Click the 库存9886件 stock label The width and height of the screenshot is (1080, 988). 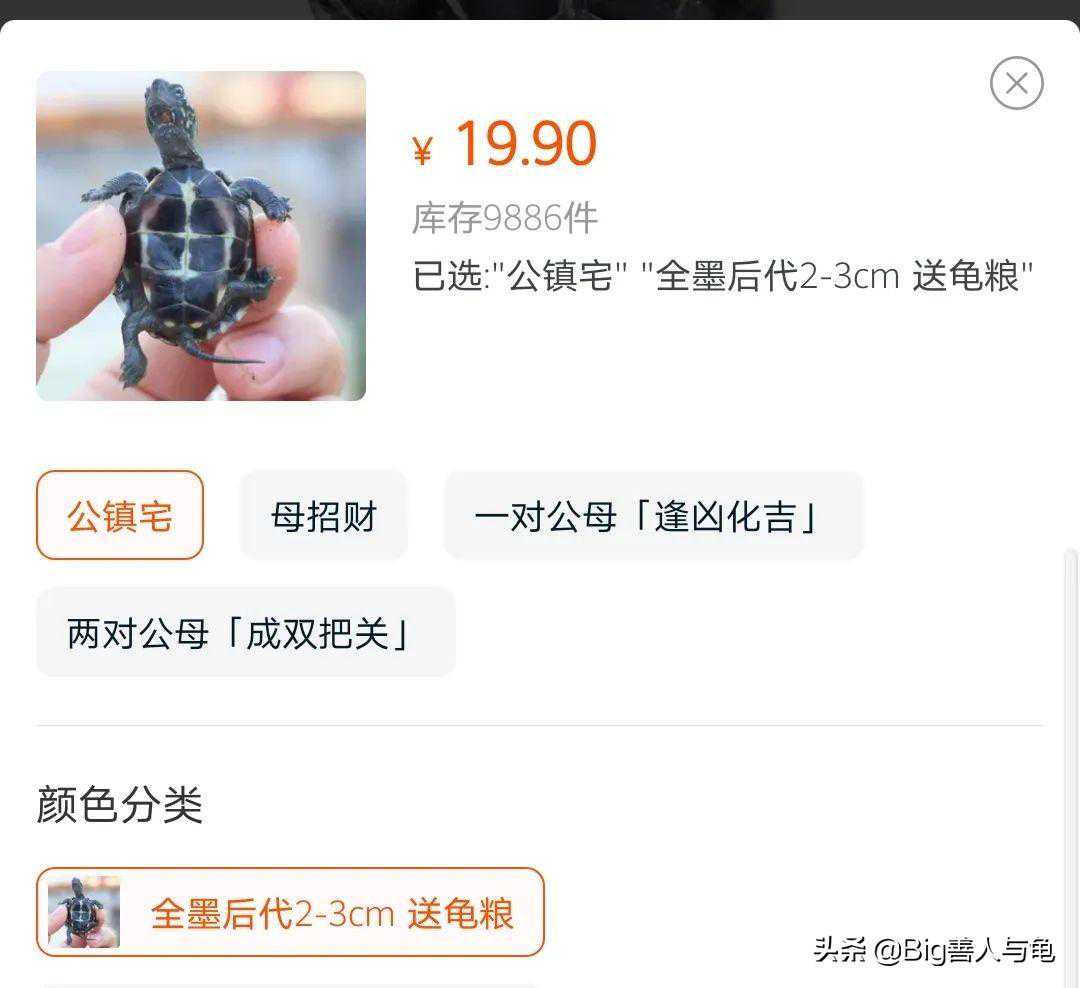(505, 218)
